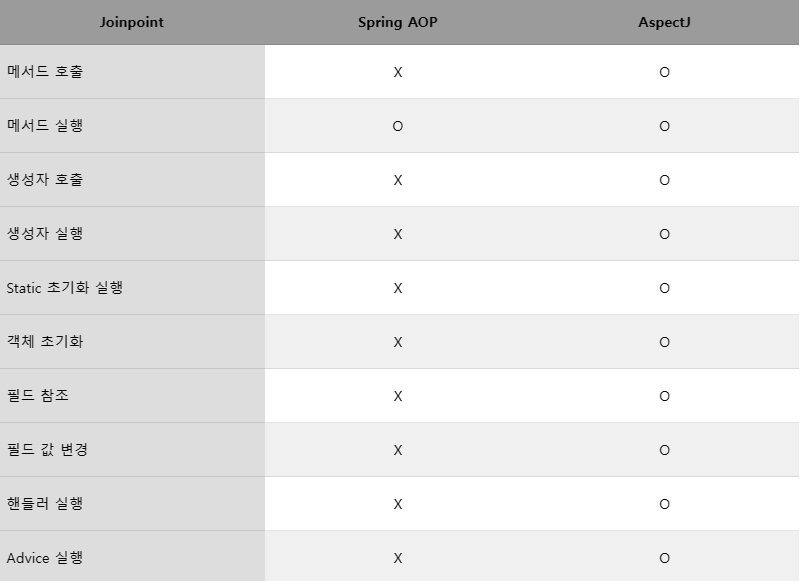Viewport: 800px width, 581px height.
Task: Click the AspectJ O for 핸들러 실행
Action: 664,504
